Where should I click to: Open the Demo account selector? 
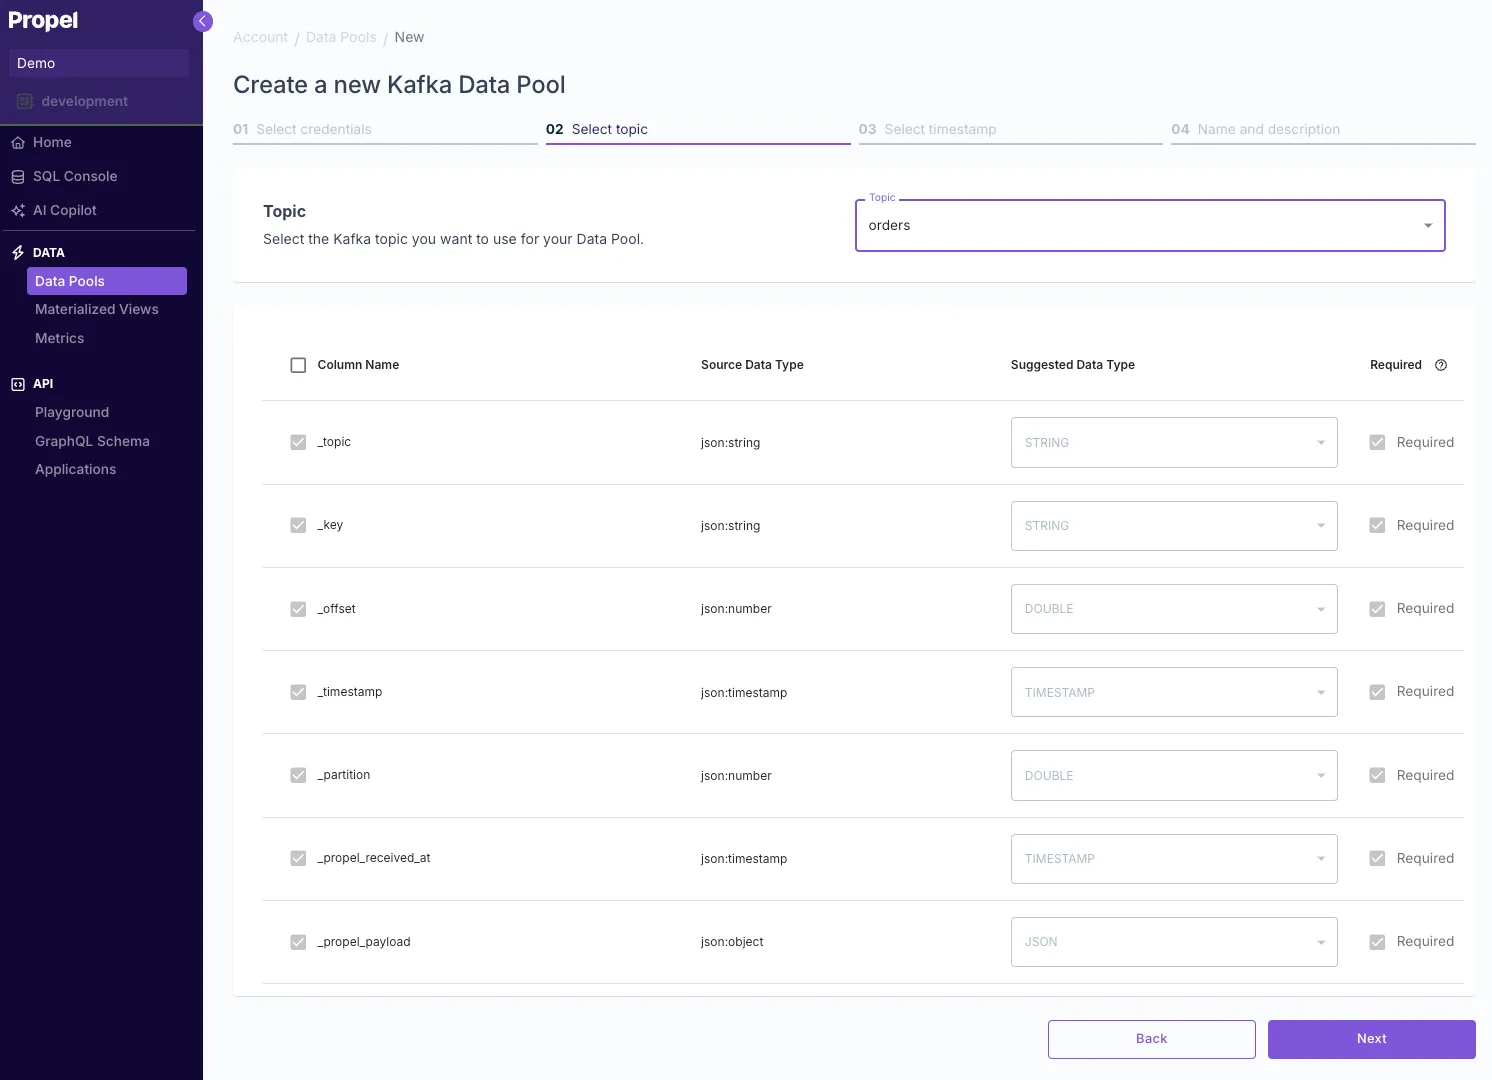98,63
